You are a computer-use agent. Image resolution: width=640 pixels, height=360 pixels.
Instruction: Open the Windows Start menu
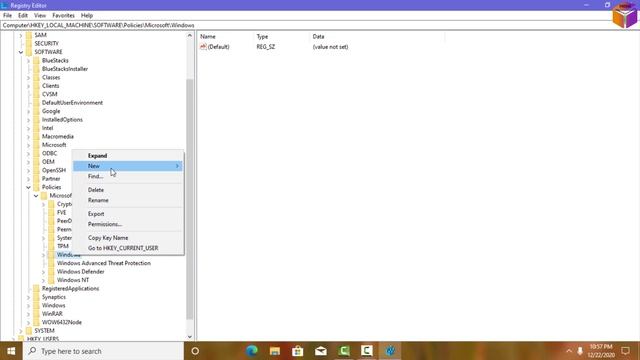point(11,351)
